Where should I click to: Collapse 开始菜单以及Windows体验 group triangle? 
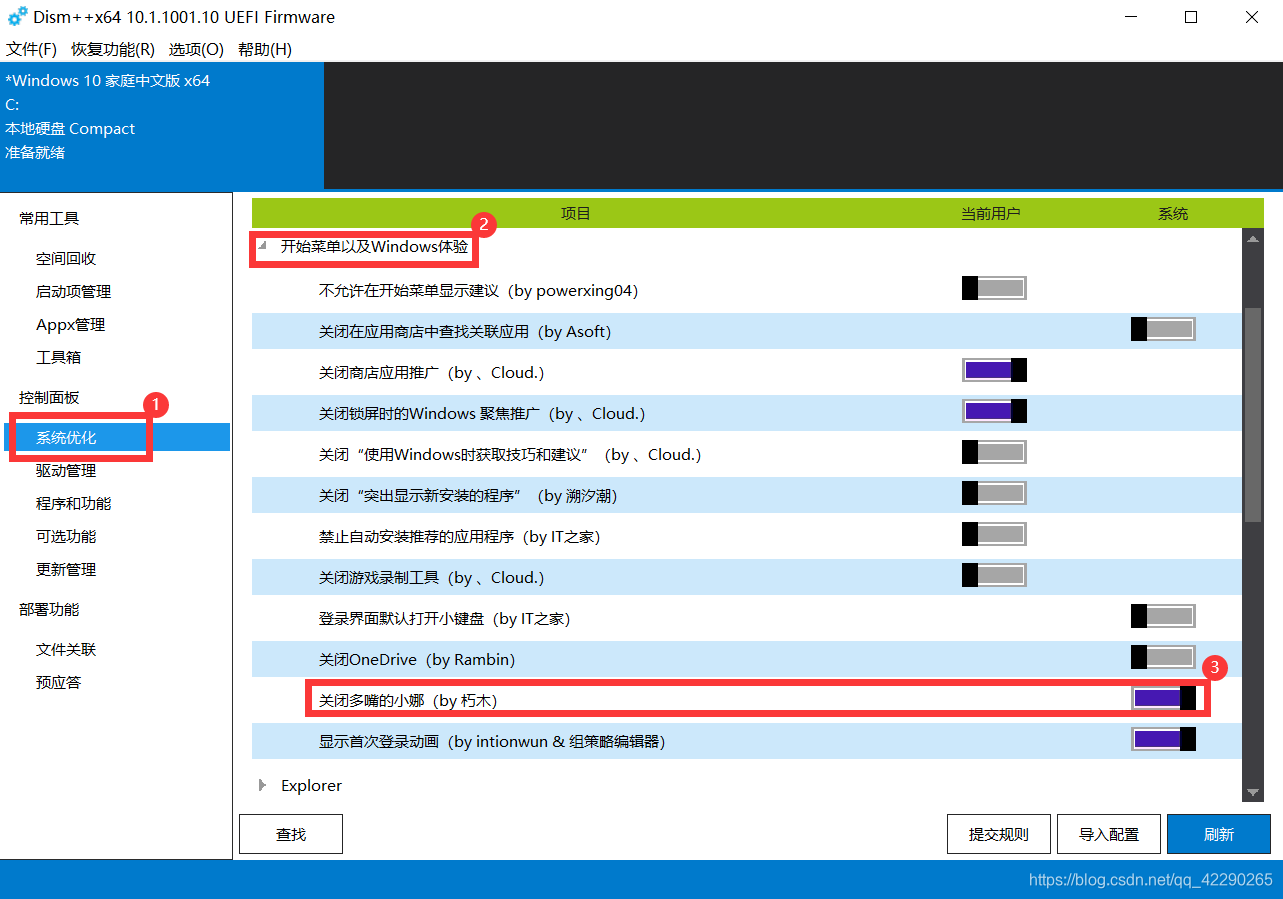tap(262, 246)
